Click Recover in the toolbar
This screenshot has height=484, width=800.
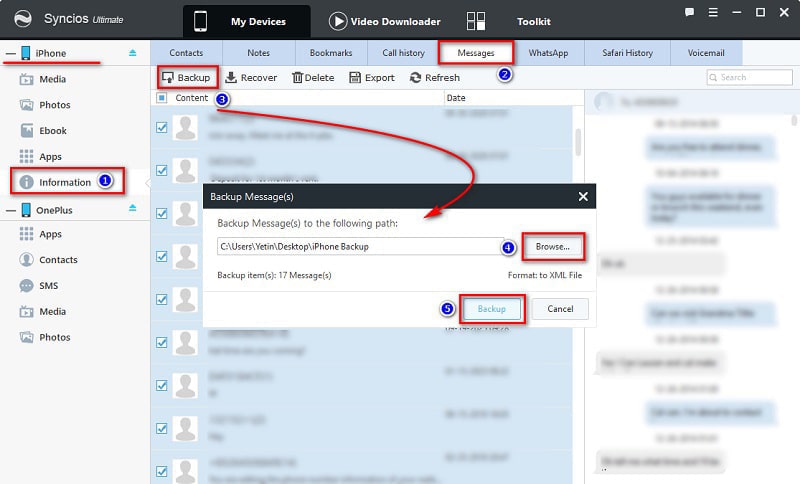[x=251, y=78]
